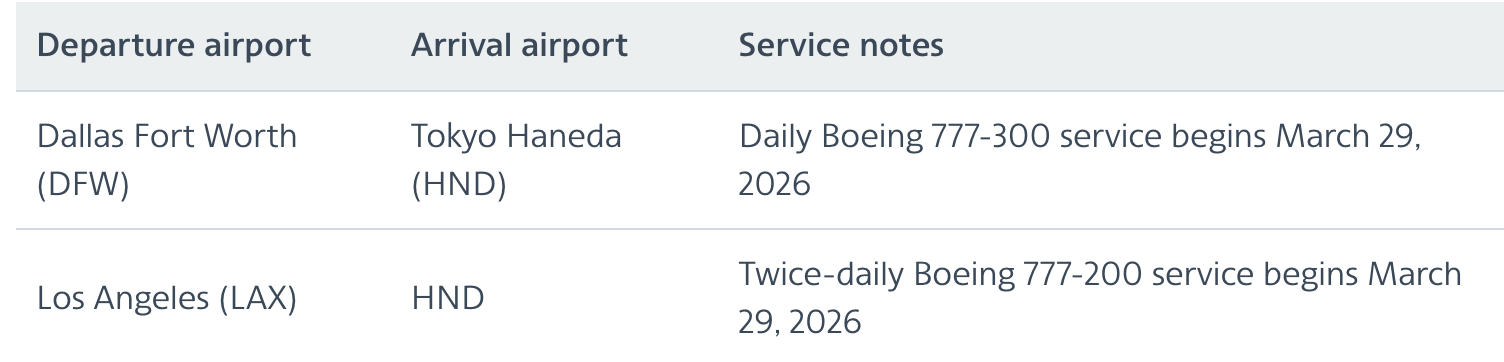Click the (DFW) airport code
Screen dimensions: 1504x362
(83, 186)
